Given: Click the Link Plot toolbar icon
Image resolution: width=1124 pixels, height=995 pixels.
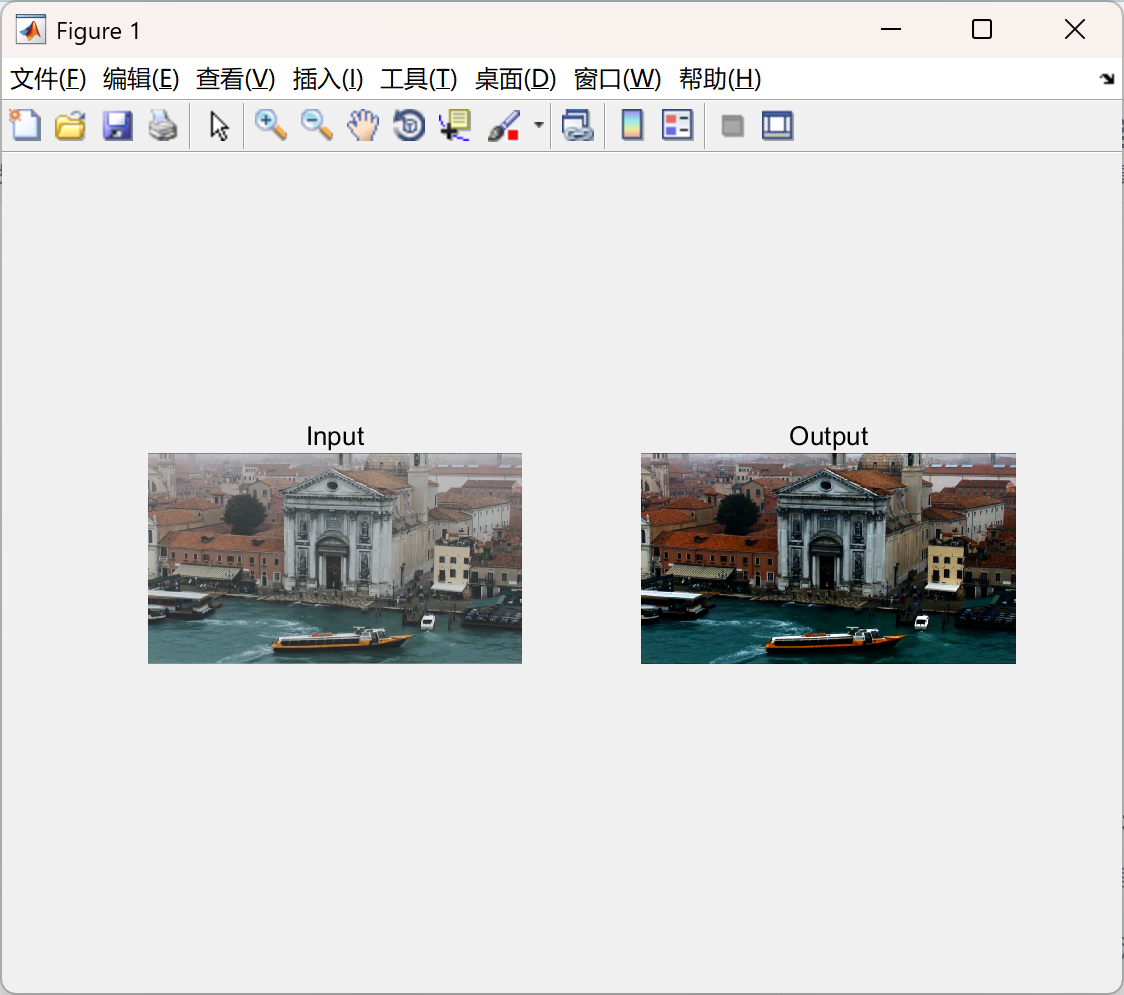Looking at the screenshot, I should pyautogui.click(x=578, y=125).
